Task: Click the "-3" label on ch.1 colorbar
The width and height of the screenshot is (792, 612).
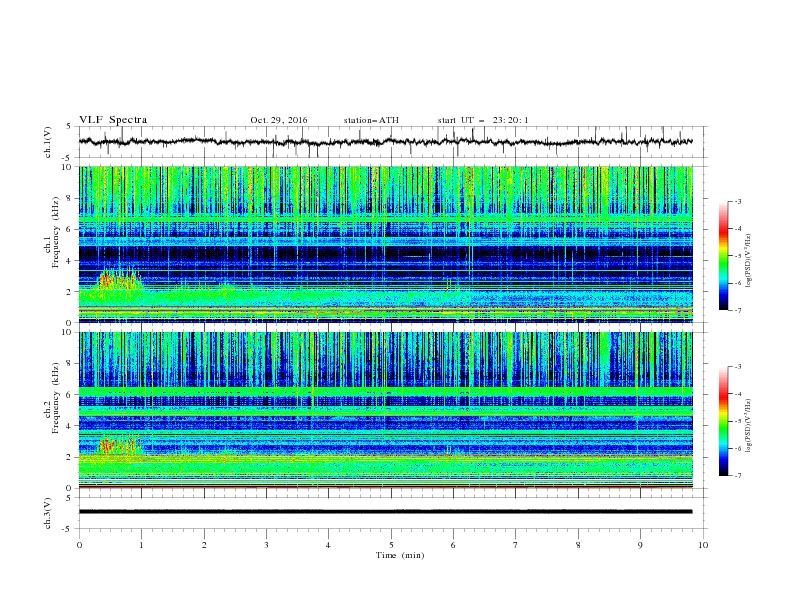Action: [737, 201]
